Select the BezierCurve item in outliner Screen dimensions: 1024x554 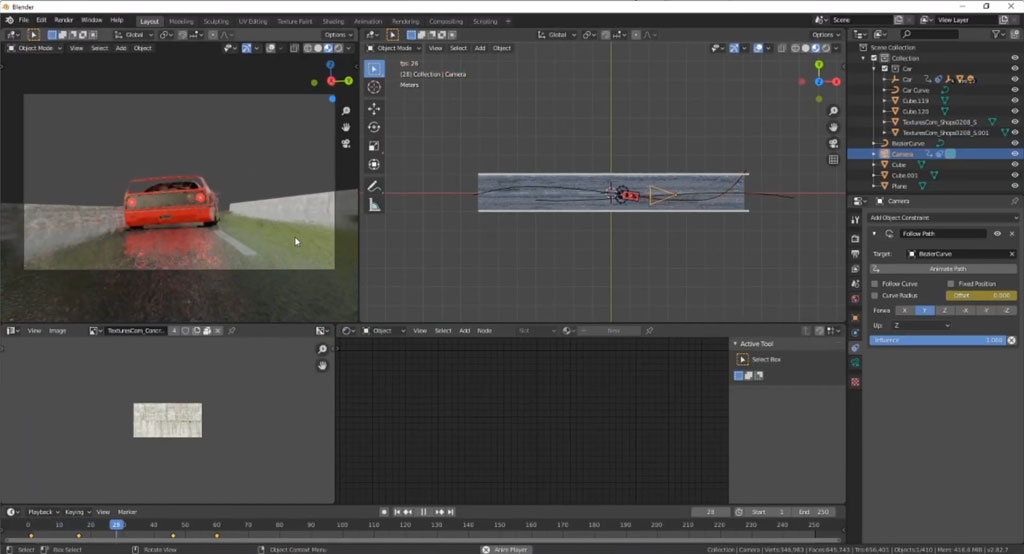click(908, 143)
